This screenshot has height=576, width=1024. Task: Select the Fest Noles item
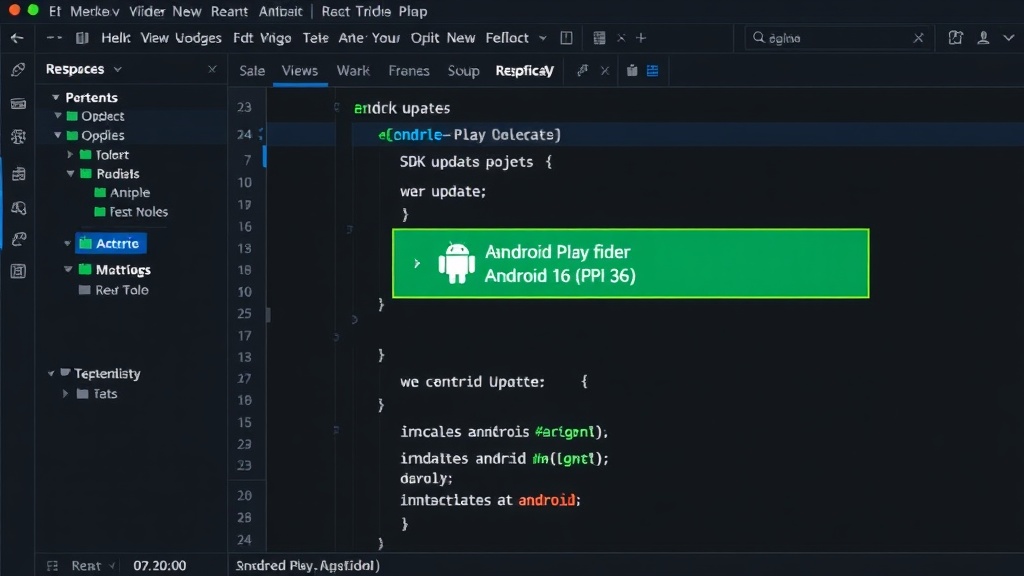(138, 212)
